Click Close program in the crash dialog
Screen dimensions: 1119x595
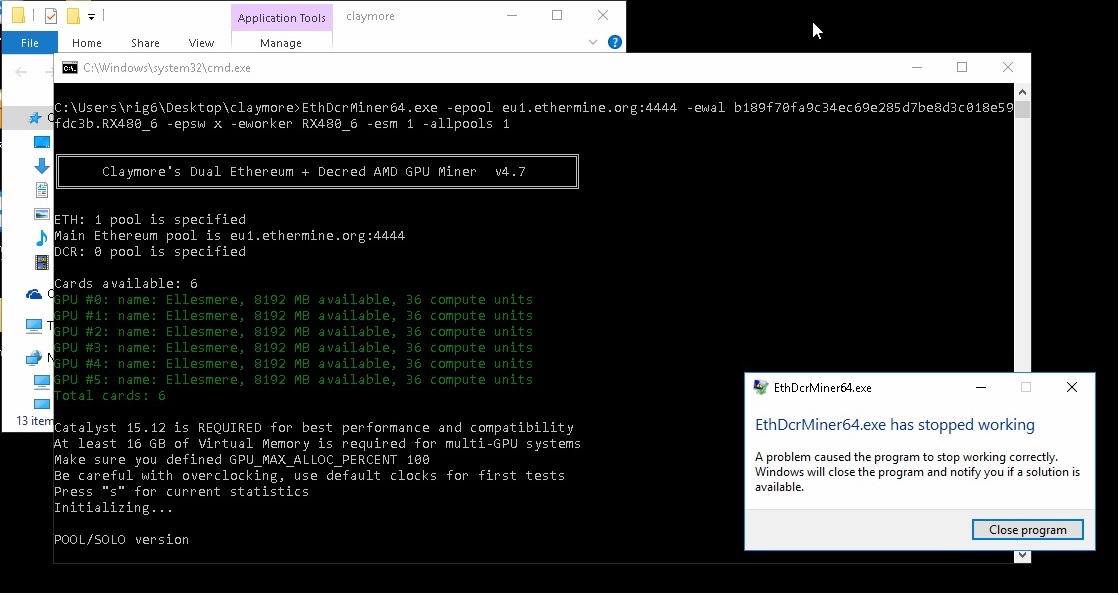pos(1028,529)
